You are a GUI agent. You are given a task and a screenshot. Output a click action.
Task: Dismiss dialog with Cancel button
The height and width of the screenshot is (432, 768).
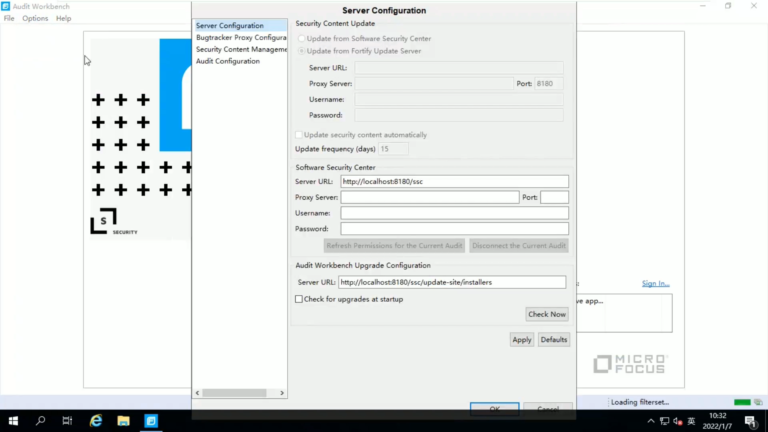[x=548, y=408]
